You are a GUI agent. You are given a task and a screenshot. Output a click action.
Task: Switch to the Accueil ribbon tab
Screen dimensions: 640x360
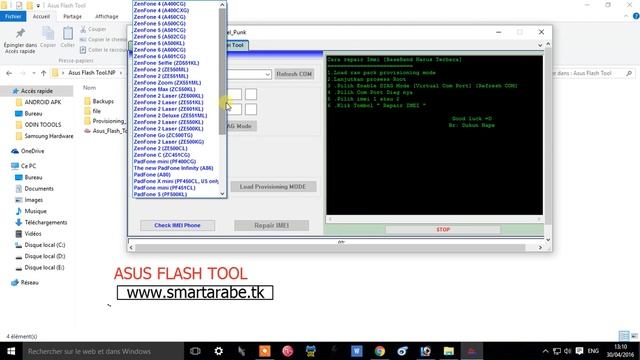click(x=41, y=16)
